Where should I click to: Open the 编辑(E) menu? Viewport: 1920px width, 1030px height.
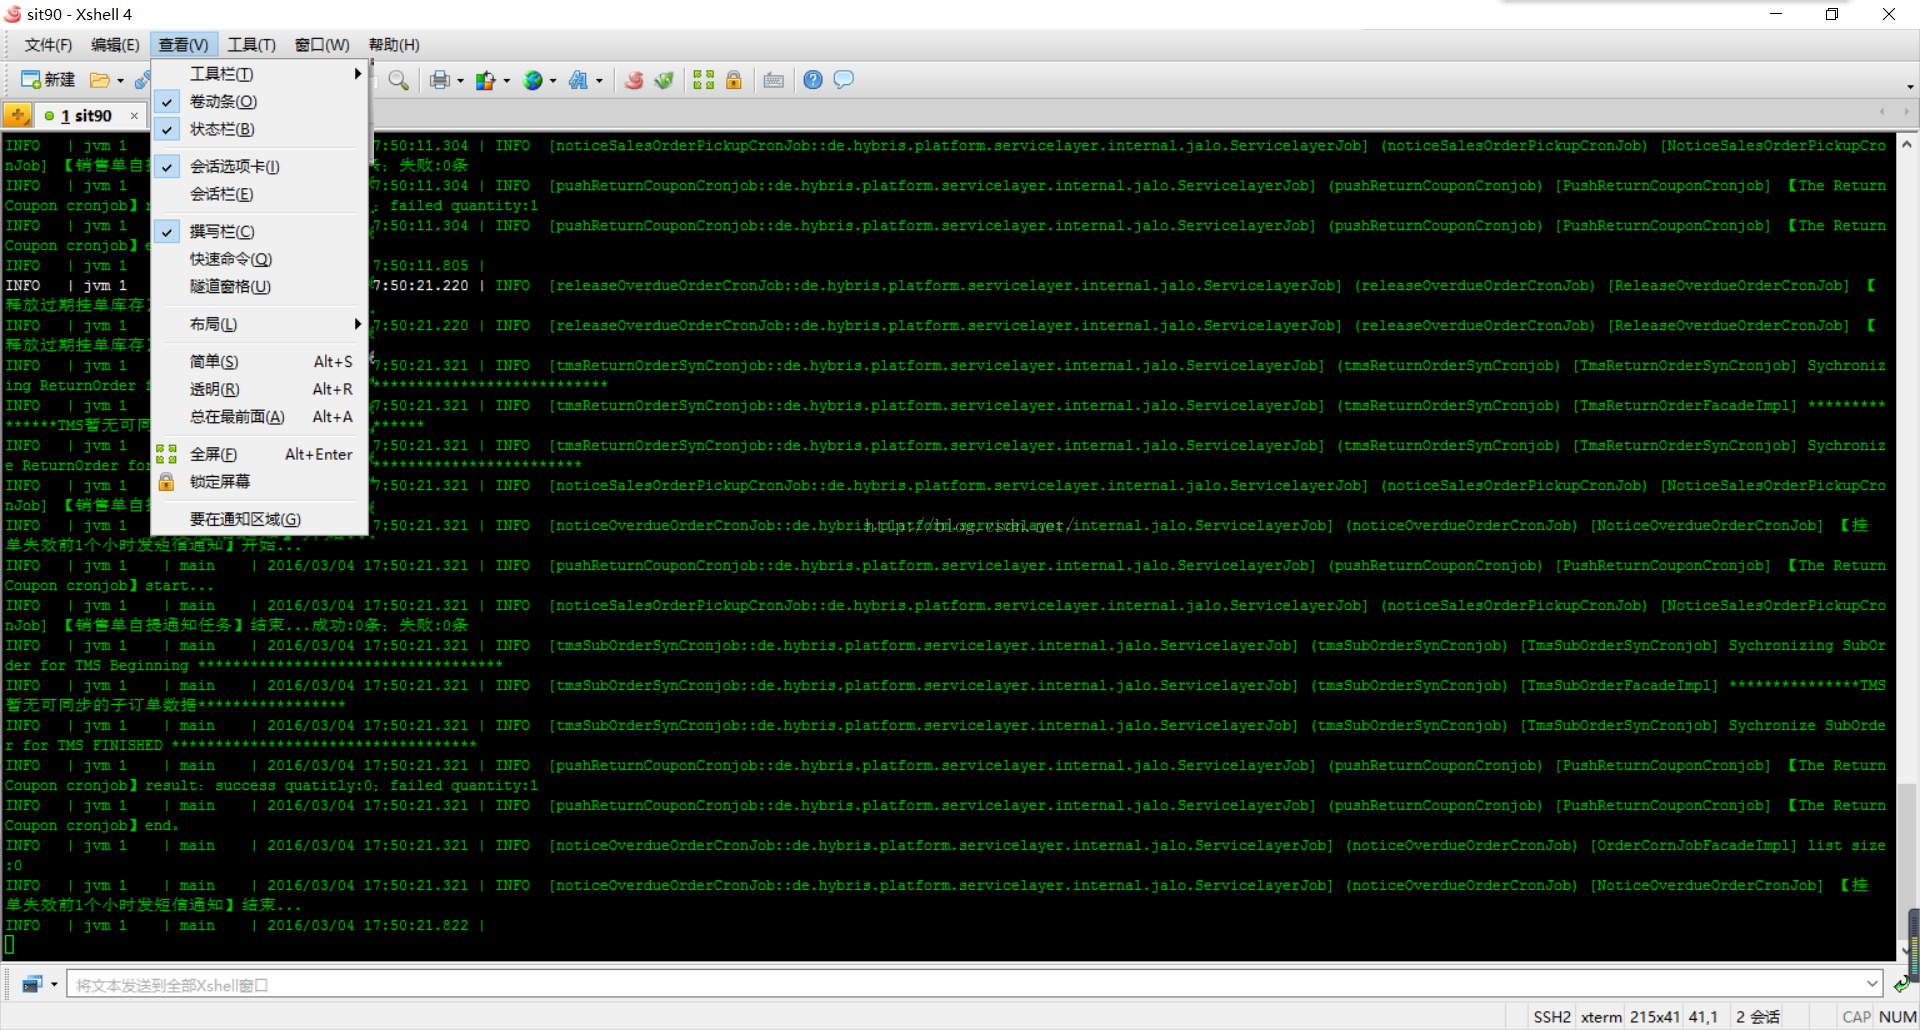coord(115,45)
